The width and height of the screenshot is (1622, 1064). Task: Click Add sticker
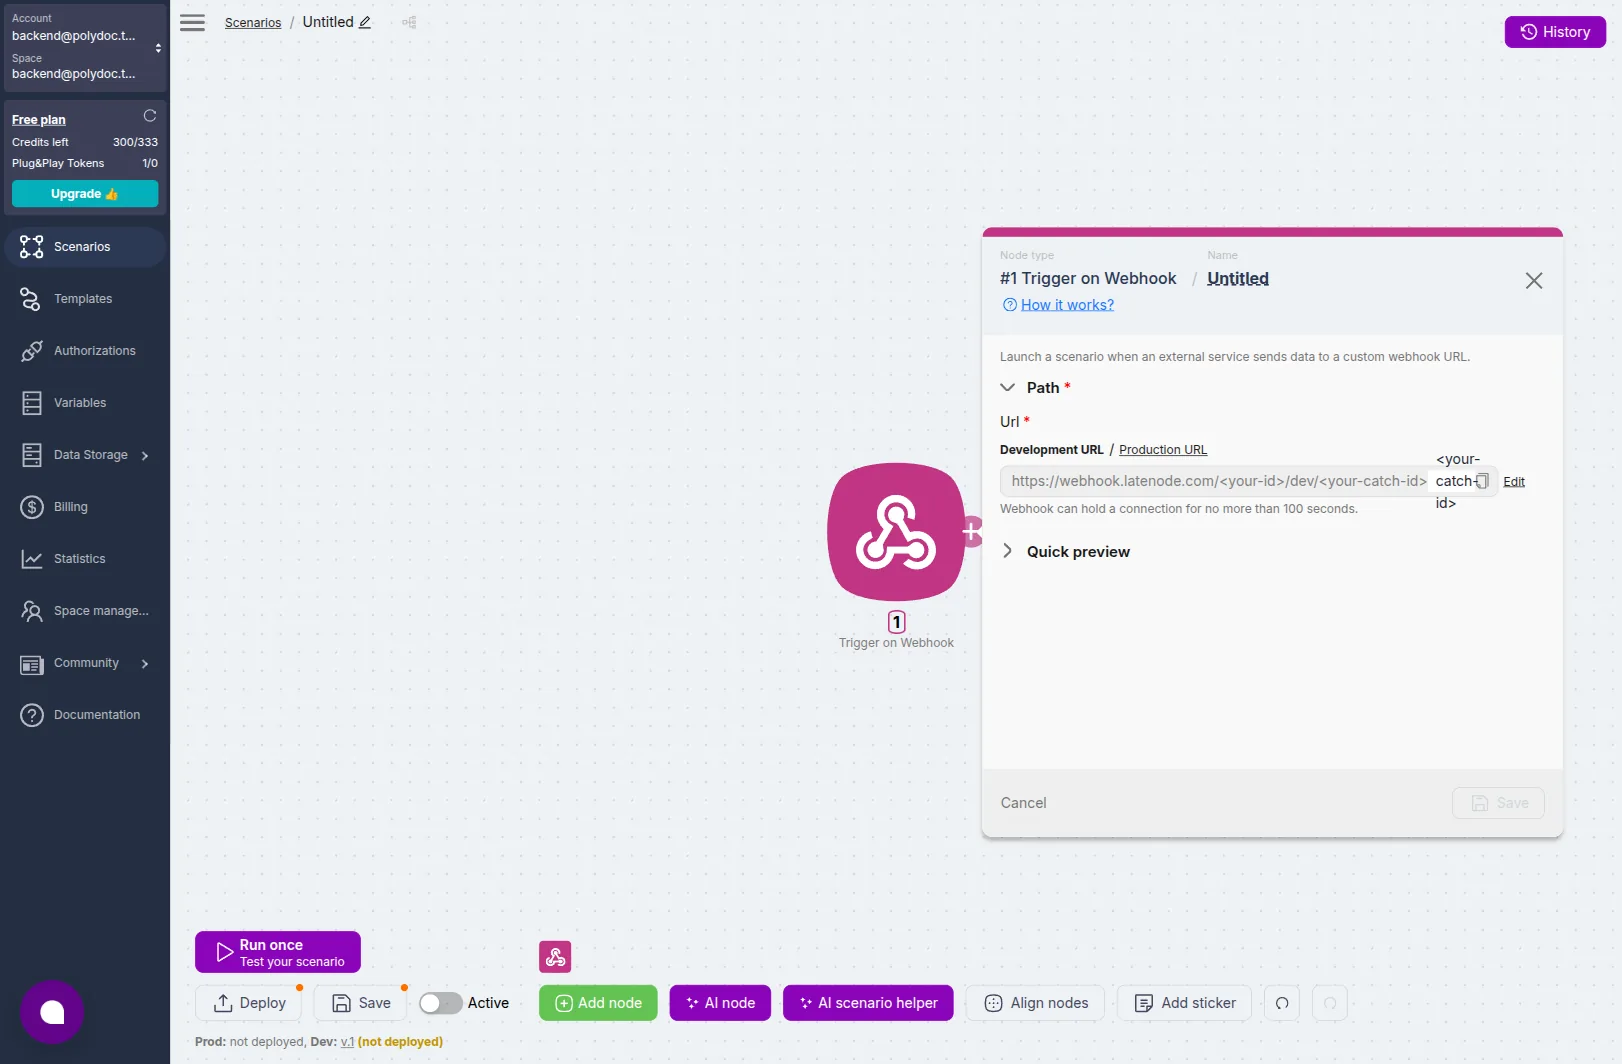(1185, 1003)
